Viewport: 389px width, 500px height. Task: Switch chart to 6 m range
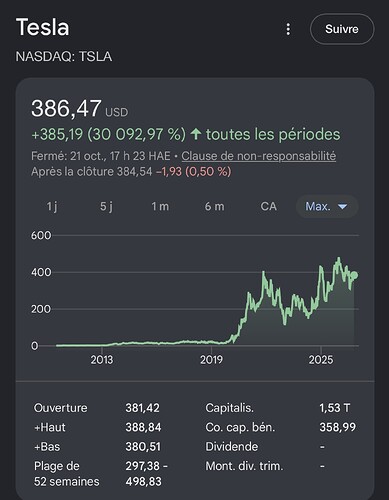[215, 206]
